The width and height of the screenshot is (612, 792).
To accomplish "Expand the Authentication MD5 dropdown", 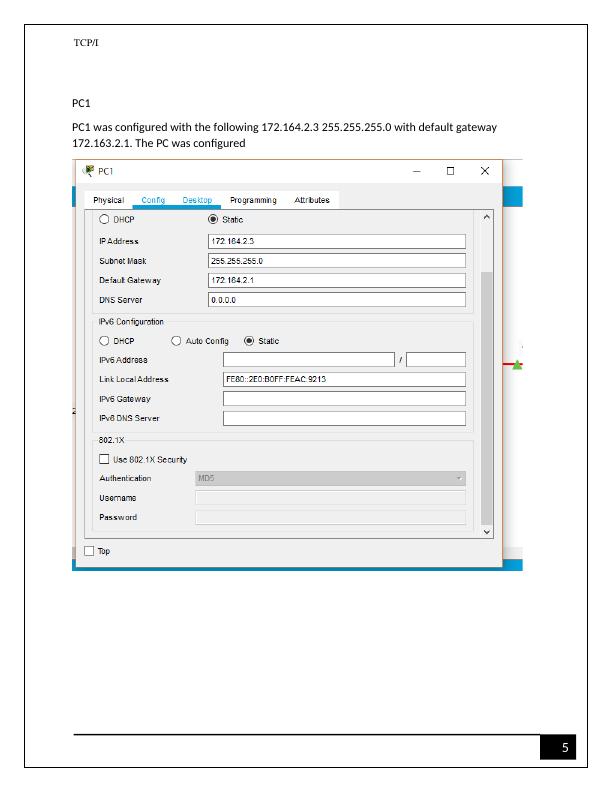I will pyautogui.click(x=330, y=478).
